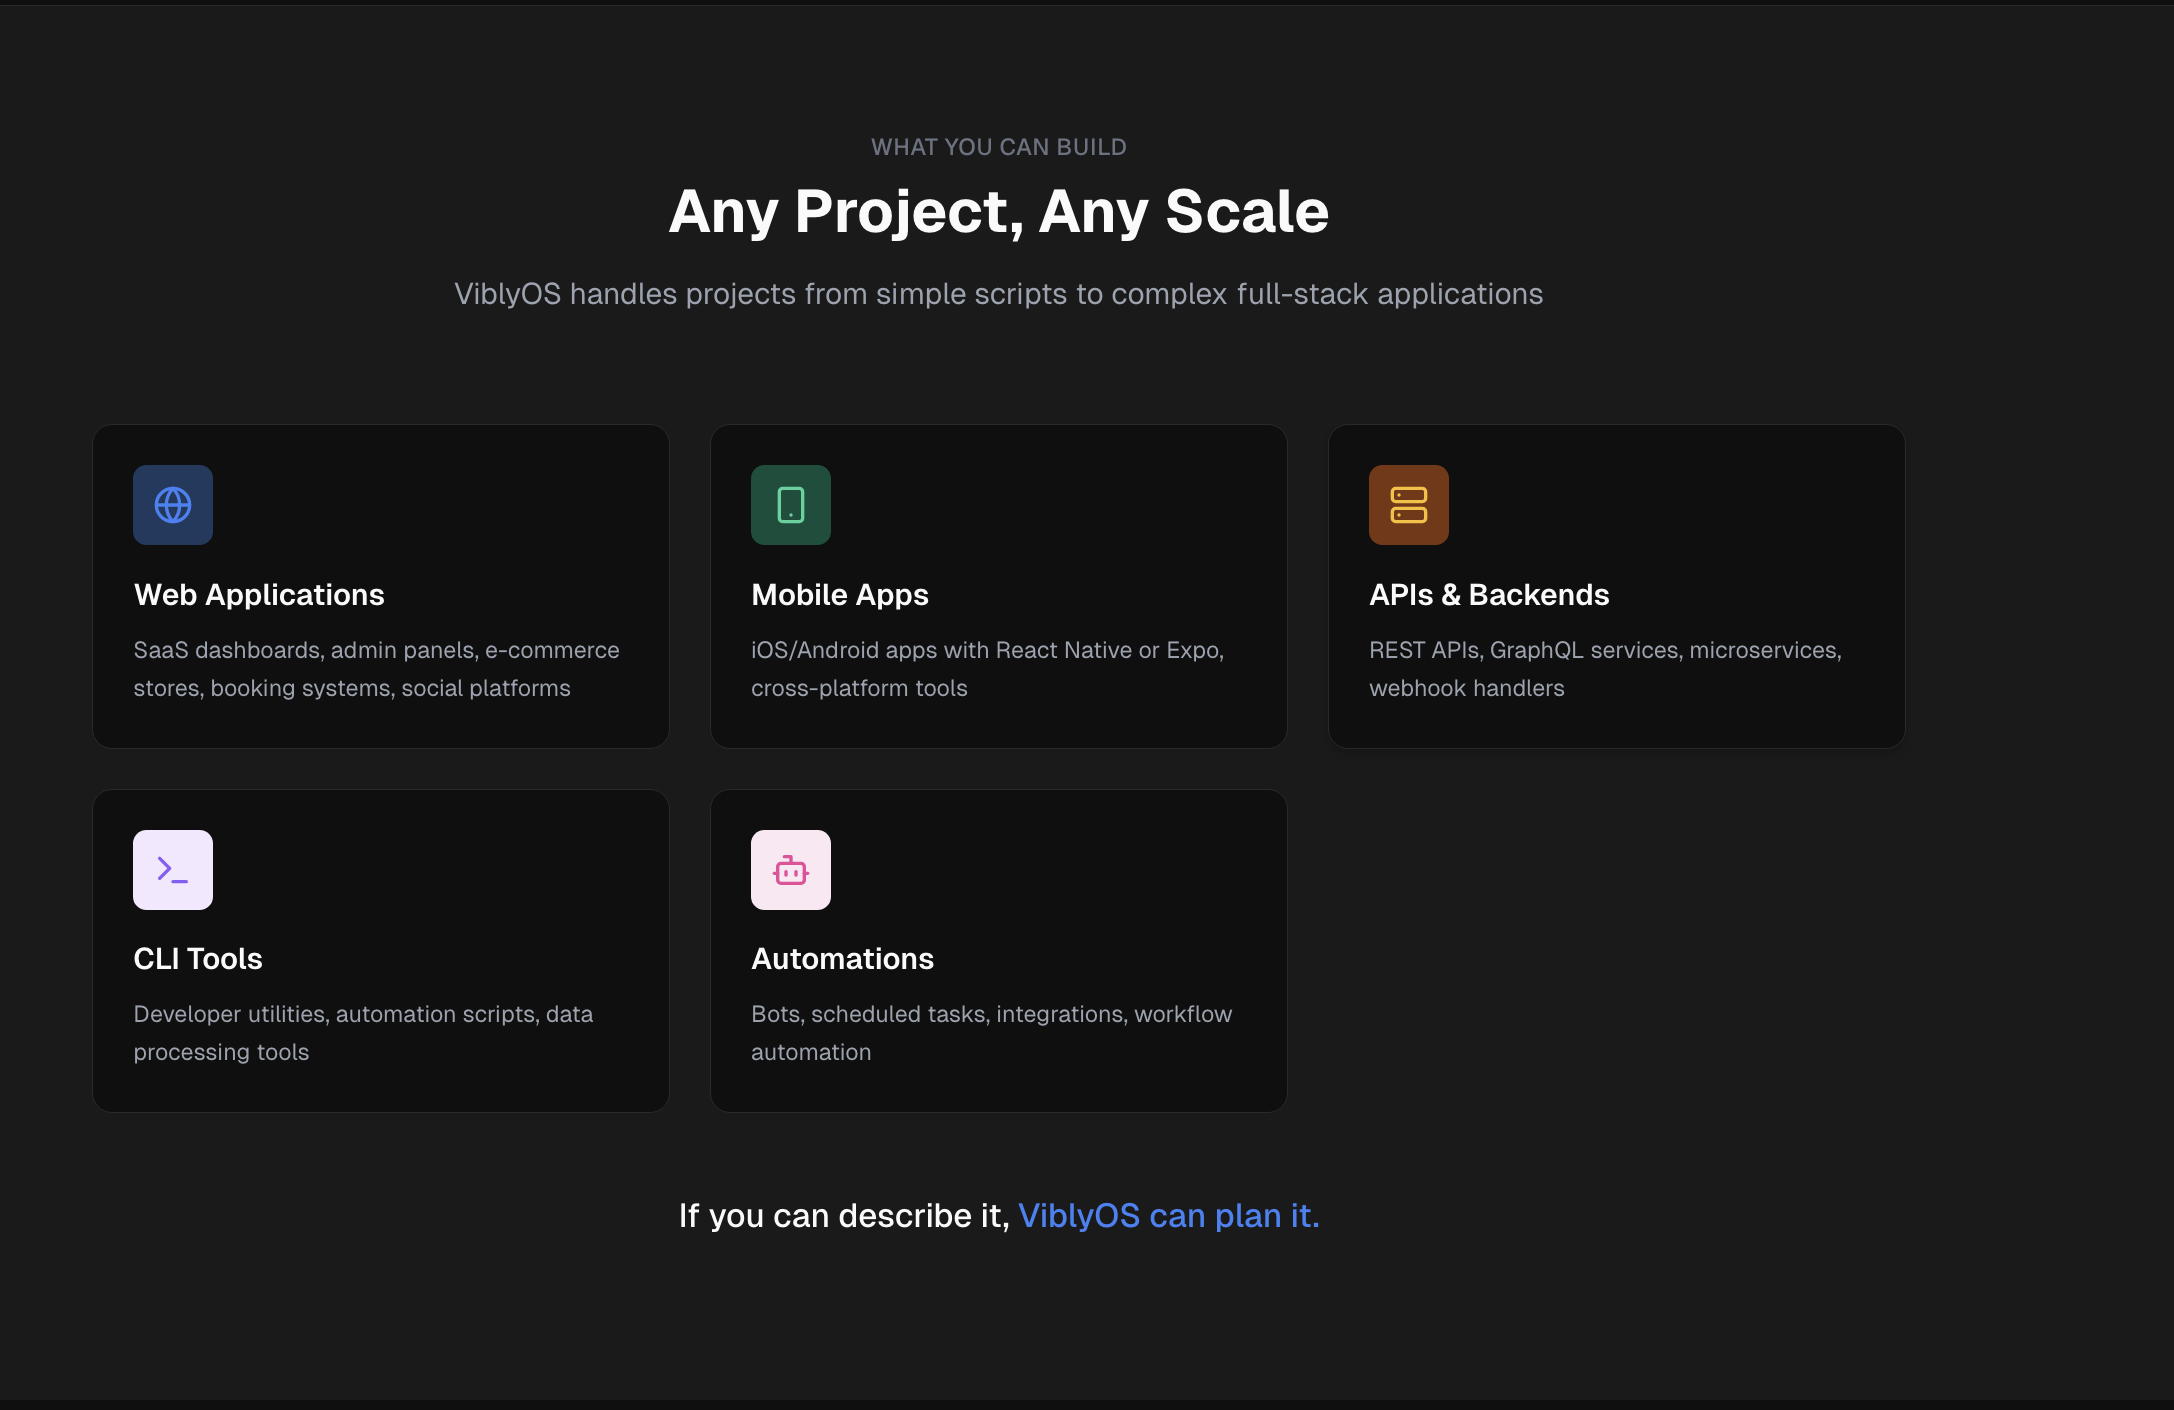Image resolution: width=2174 pixels, height=1410 pixels.
Task: Click the APIs & Backends heading
Action: pyautogui.click(x=1488, y=594)
